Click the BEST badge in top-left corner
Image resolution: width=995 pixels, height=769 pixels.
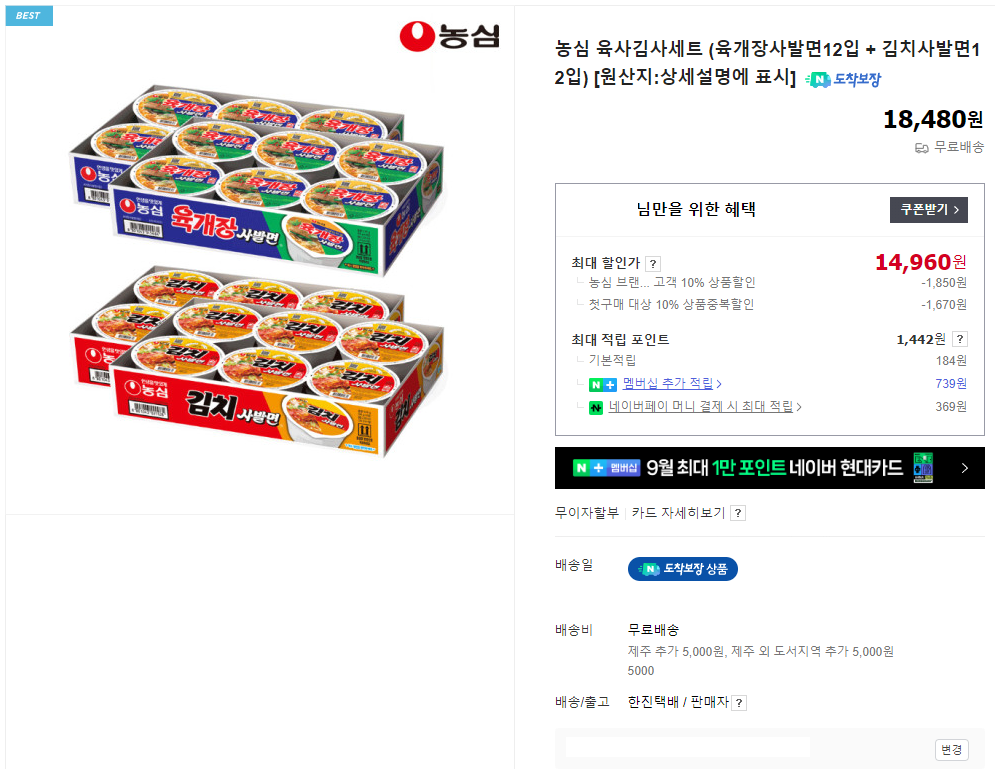[x=29, y=16]
